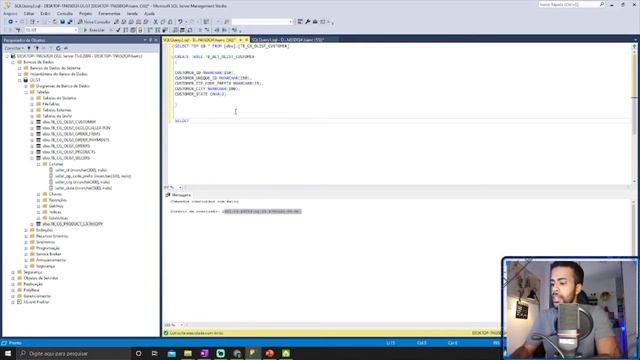Image resolution: width=640 pixels, height=360 pixels.
Task: Collapse the OLIST database node
Action: pos(20,80)
